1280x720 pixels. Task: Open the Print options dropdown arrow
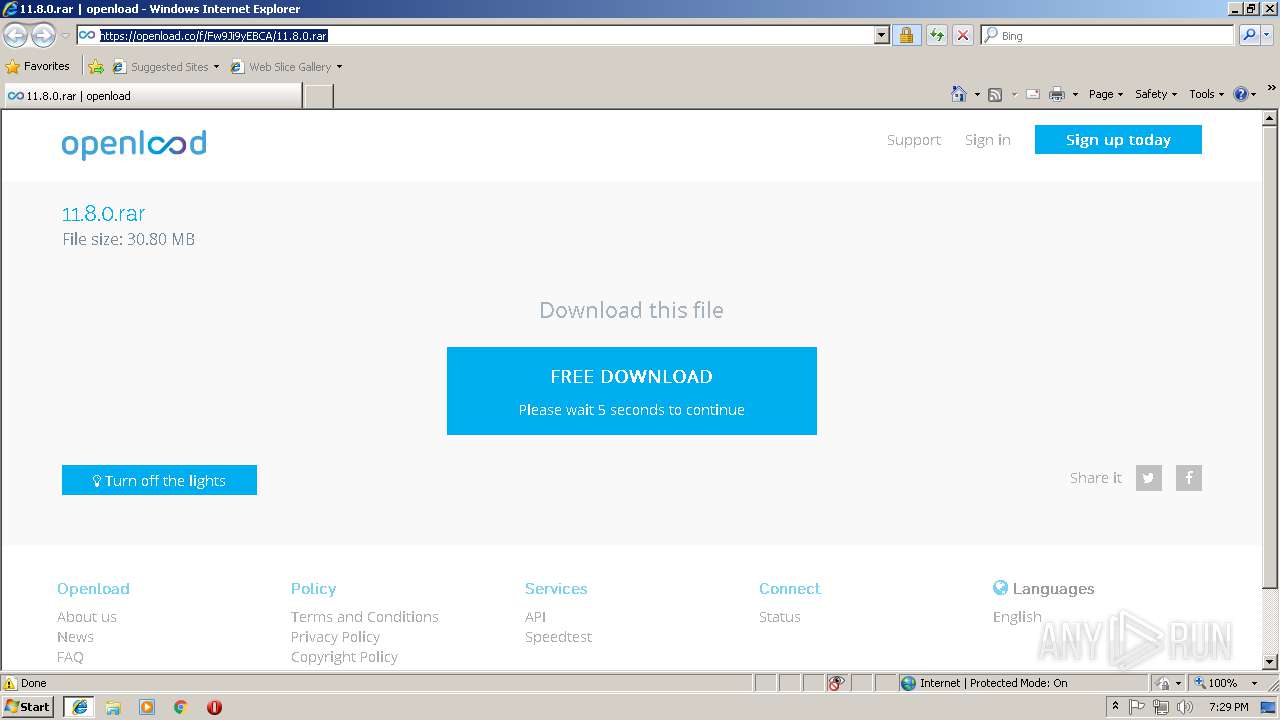[1075, 94]
